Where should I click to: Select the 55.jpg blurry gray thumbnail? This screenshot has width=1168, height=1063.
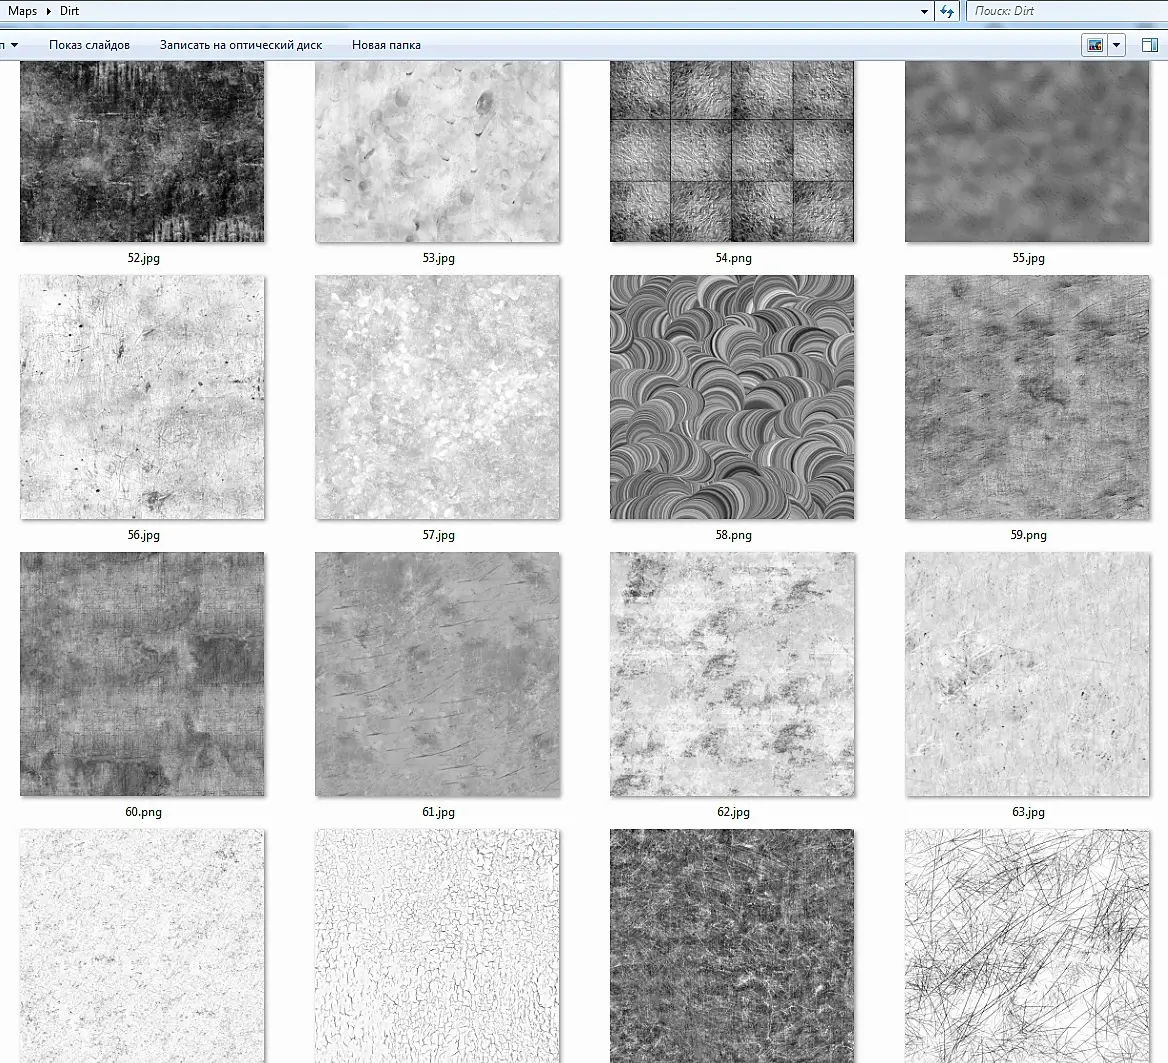[1027, 150]
